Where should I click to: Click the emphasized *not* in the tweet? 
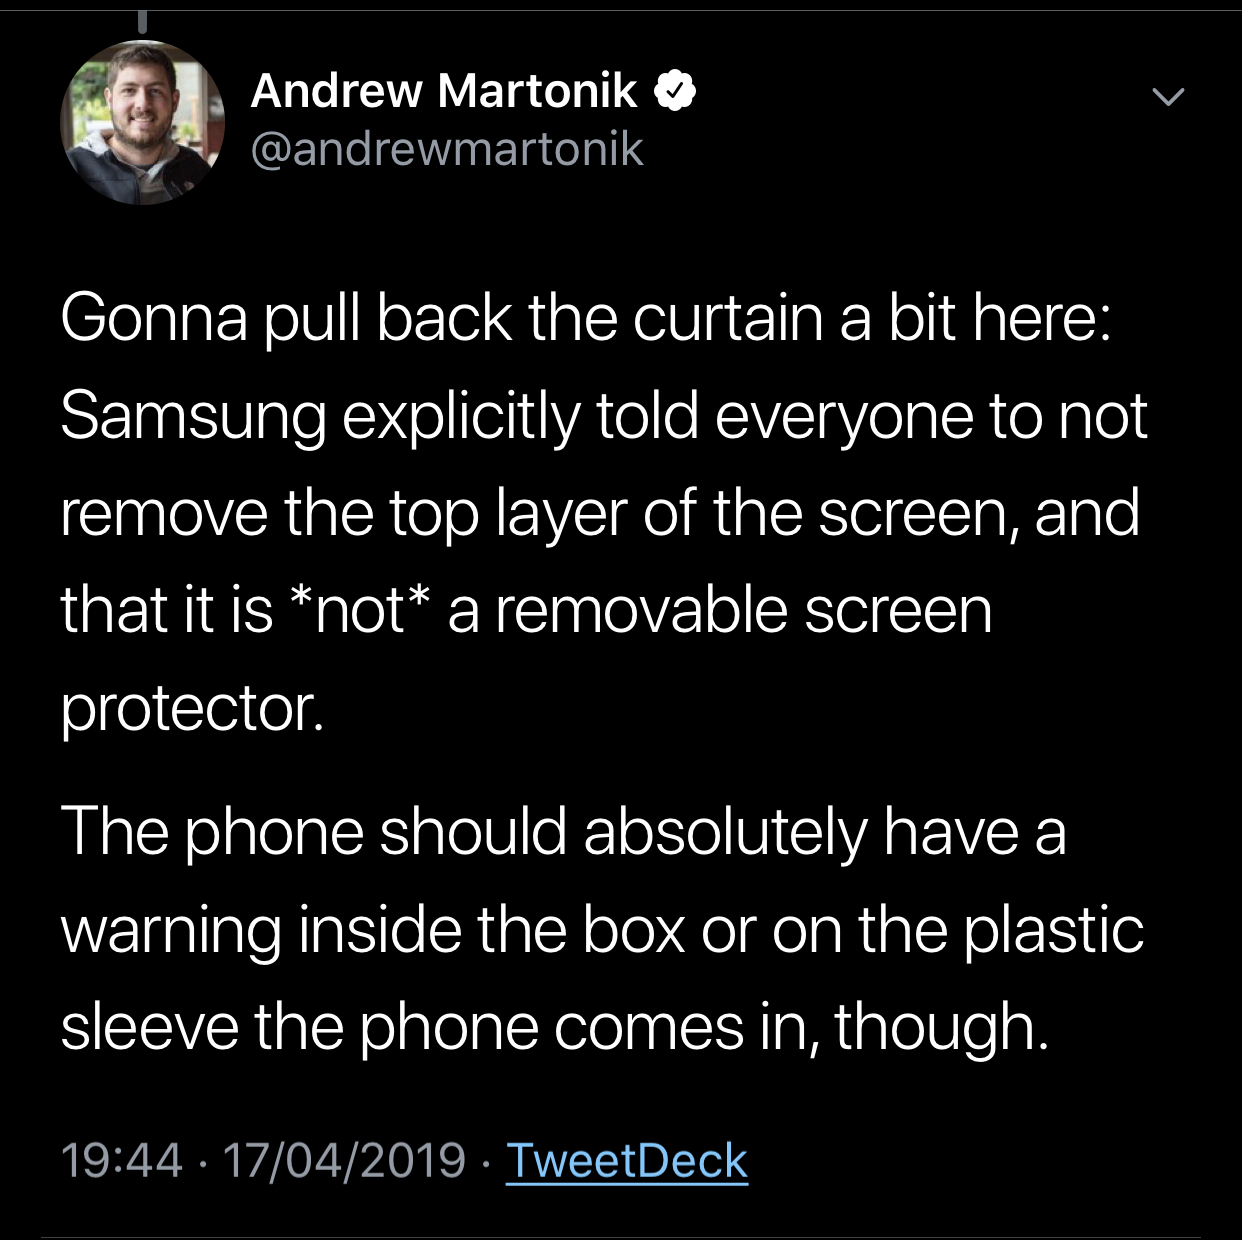[359, 610]
